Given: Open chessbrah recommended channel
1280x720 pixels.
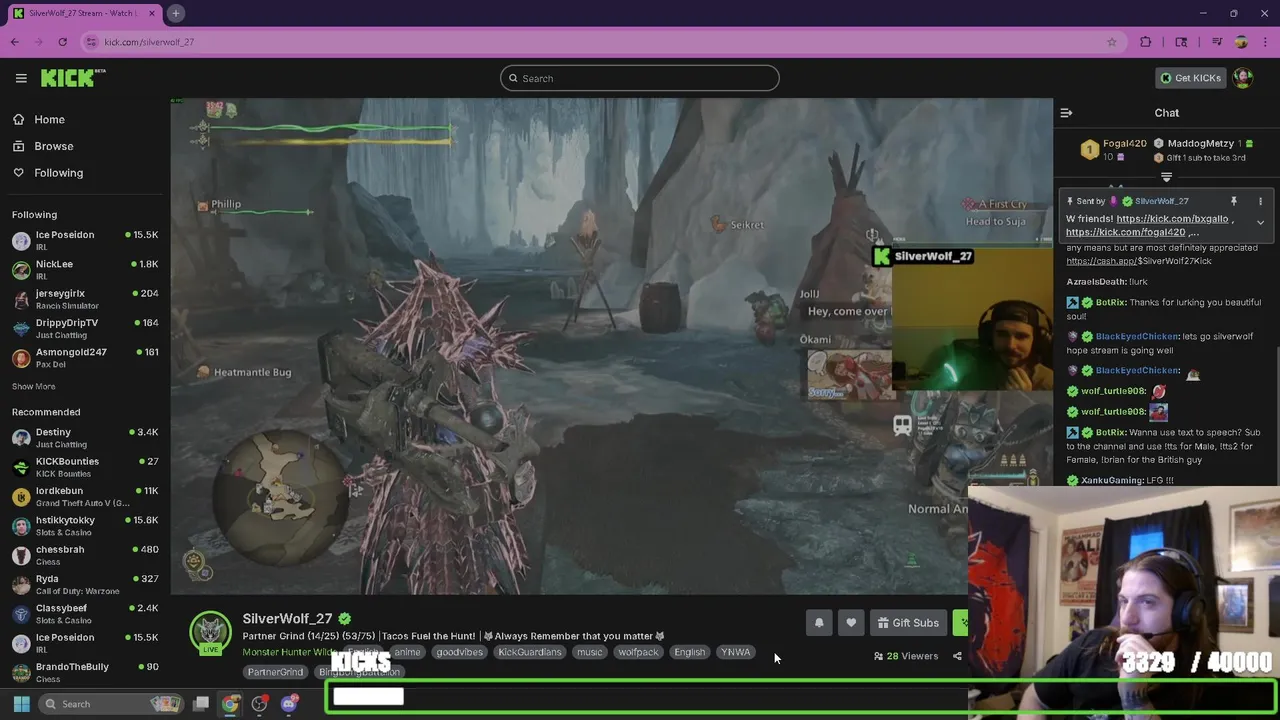Looking at the screenshot, I should click(85, 554).
